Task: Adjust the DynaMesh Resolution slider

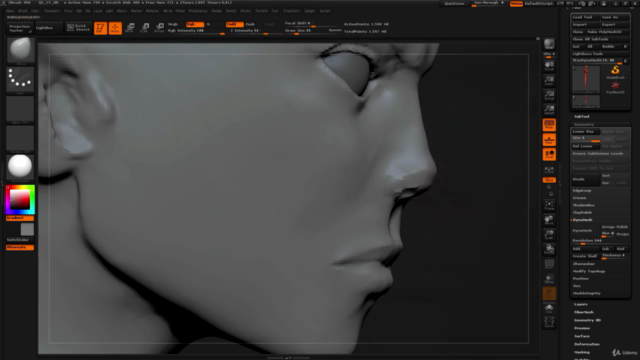Action: click(x=600, y=241)
